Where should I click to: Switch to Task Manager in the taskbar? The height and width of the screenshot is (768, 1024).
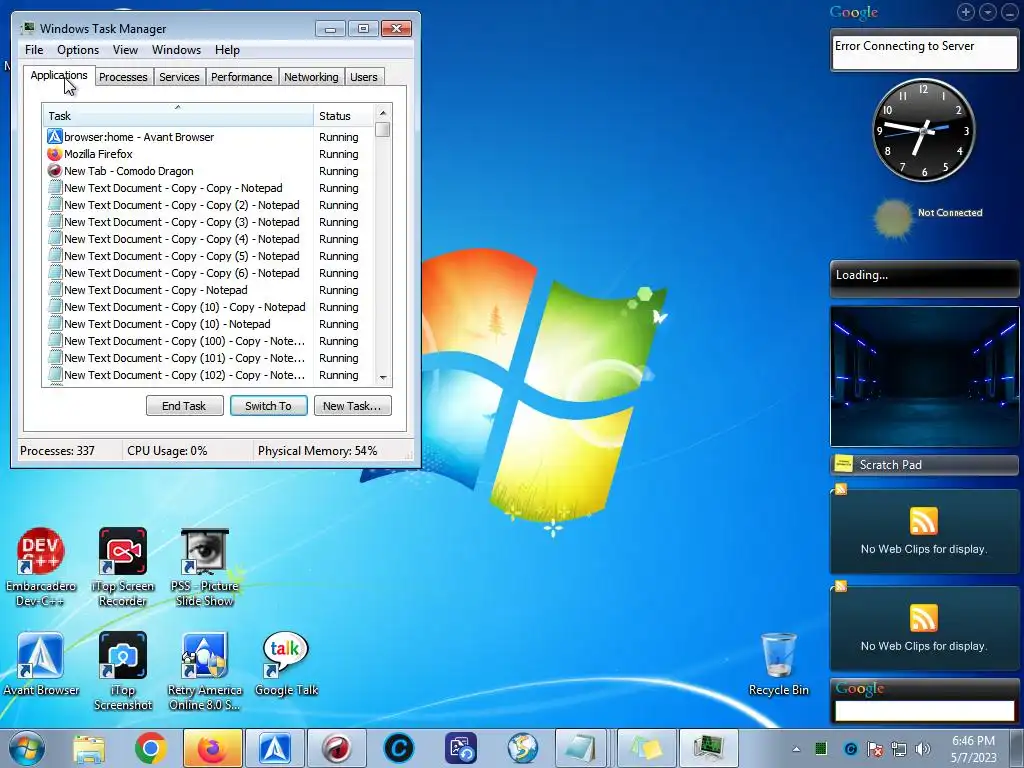tap(708, 748)
